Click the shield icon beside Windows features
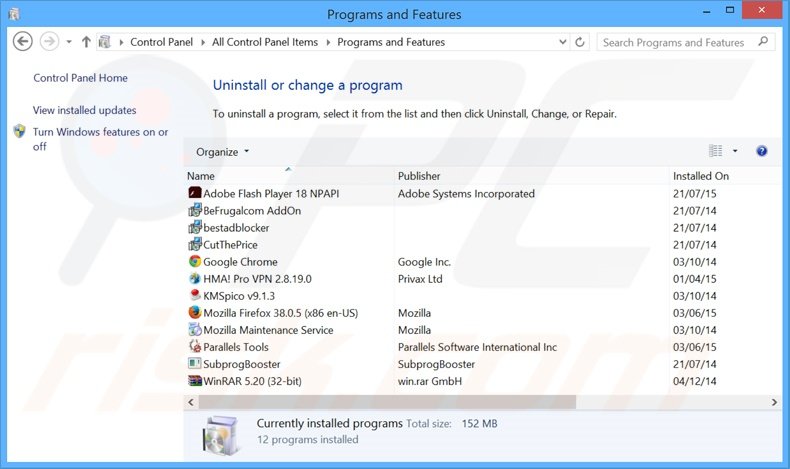Image resolution: width=790 pixels, height=469 pixels. [x=20, y=131]
